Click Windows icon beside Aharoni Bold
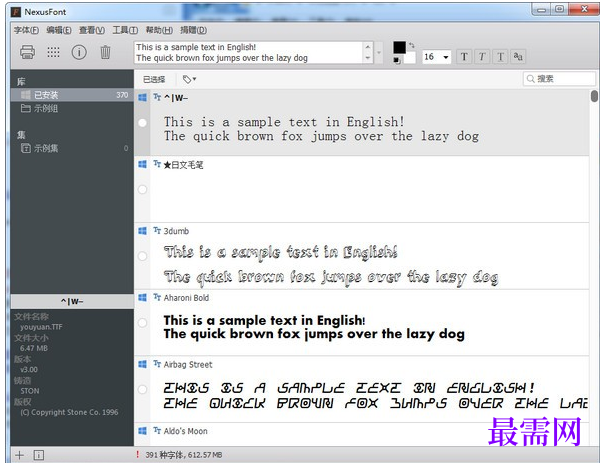 pyautogui.click(x=142, y=298)
